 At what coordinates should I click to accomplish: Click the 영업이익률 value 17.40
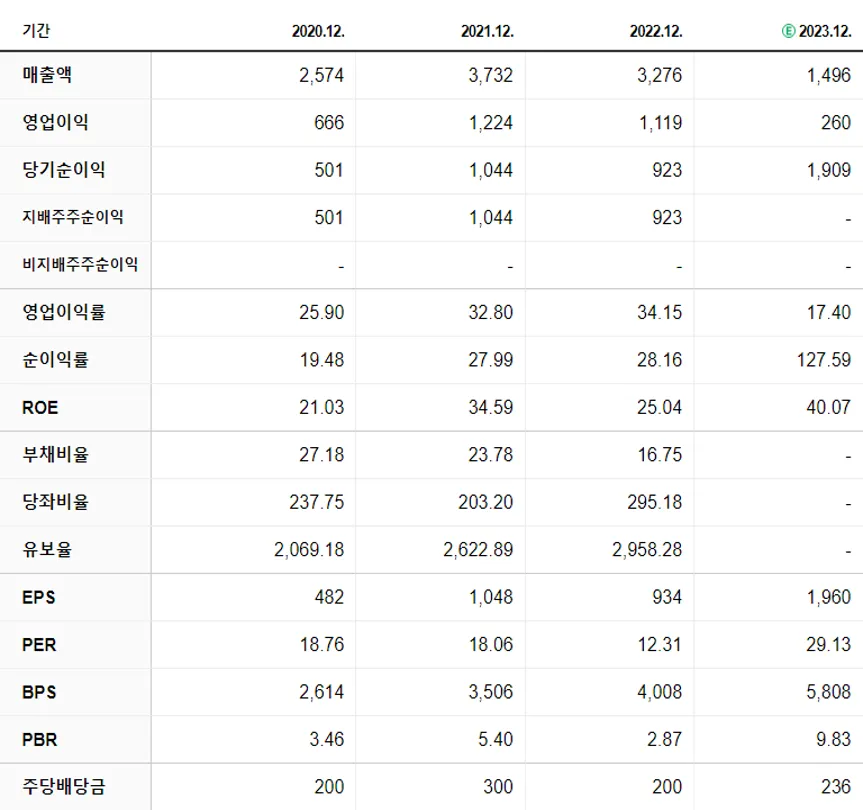coord(829,313)
